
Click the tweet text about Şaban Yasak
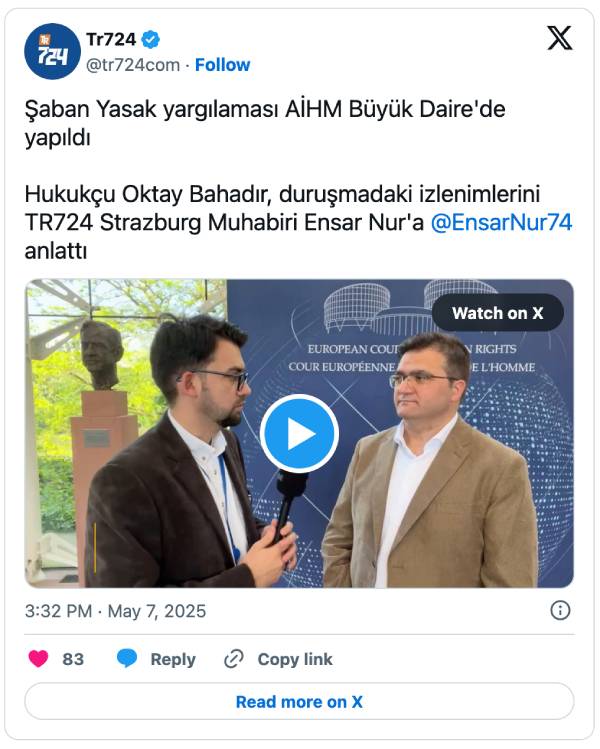(x=265, y=123)
